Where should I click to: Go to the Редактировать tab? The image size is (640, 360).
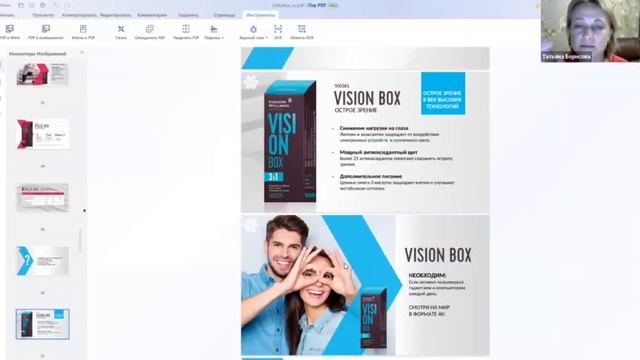point(116,15)
